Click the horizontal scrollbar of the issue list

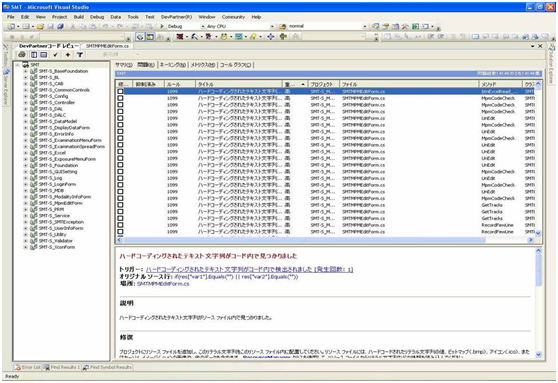click(x=326, y=240)
